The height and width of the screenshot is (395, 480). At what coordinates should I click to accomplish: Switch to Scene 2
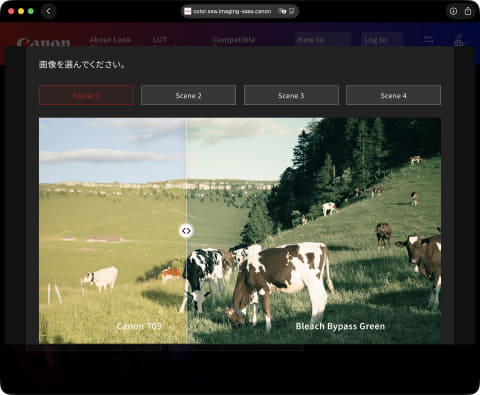[188, 95]
